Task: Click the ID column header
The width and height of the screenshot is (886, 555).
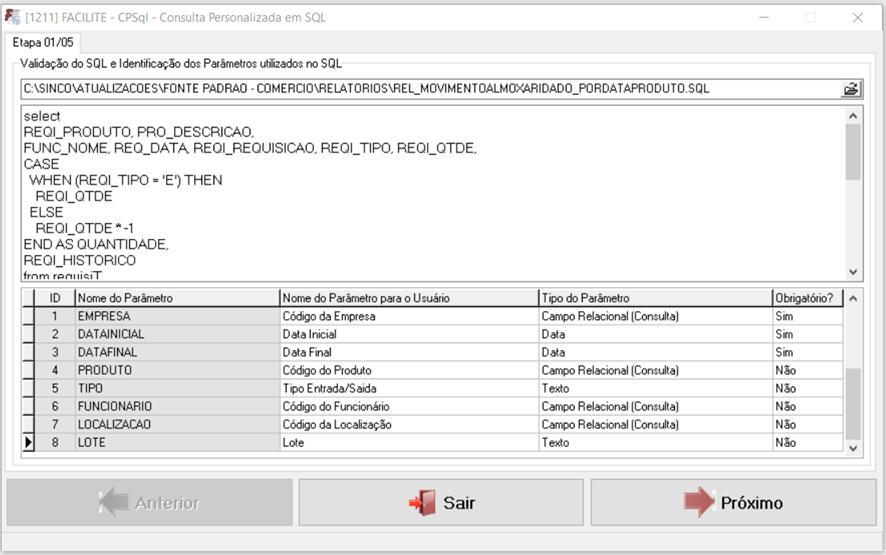Action: click(x=55, y=298)
